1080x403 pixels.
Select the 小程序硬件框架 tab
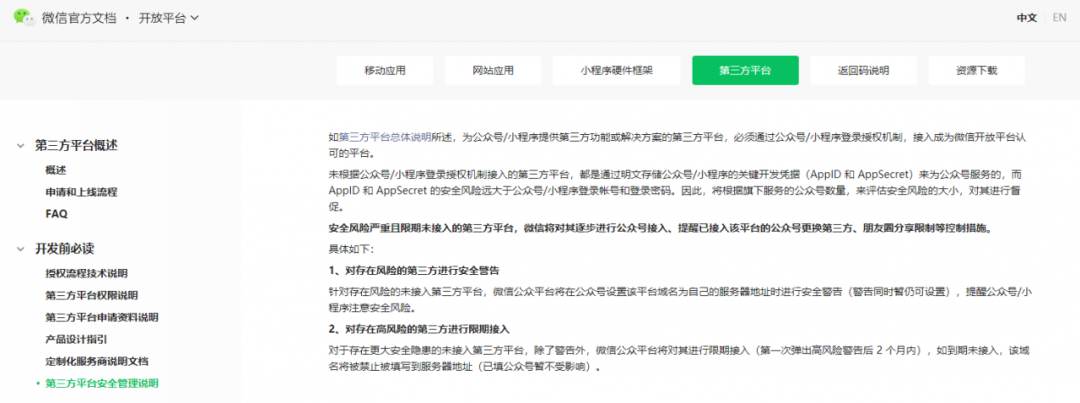click(x=616, y=70)
